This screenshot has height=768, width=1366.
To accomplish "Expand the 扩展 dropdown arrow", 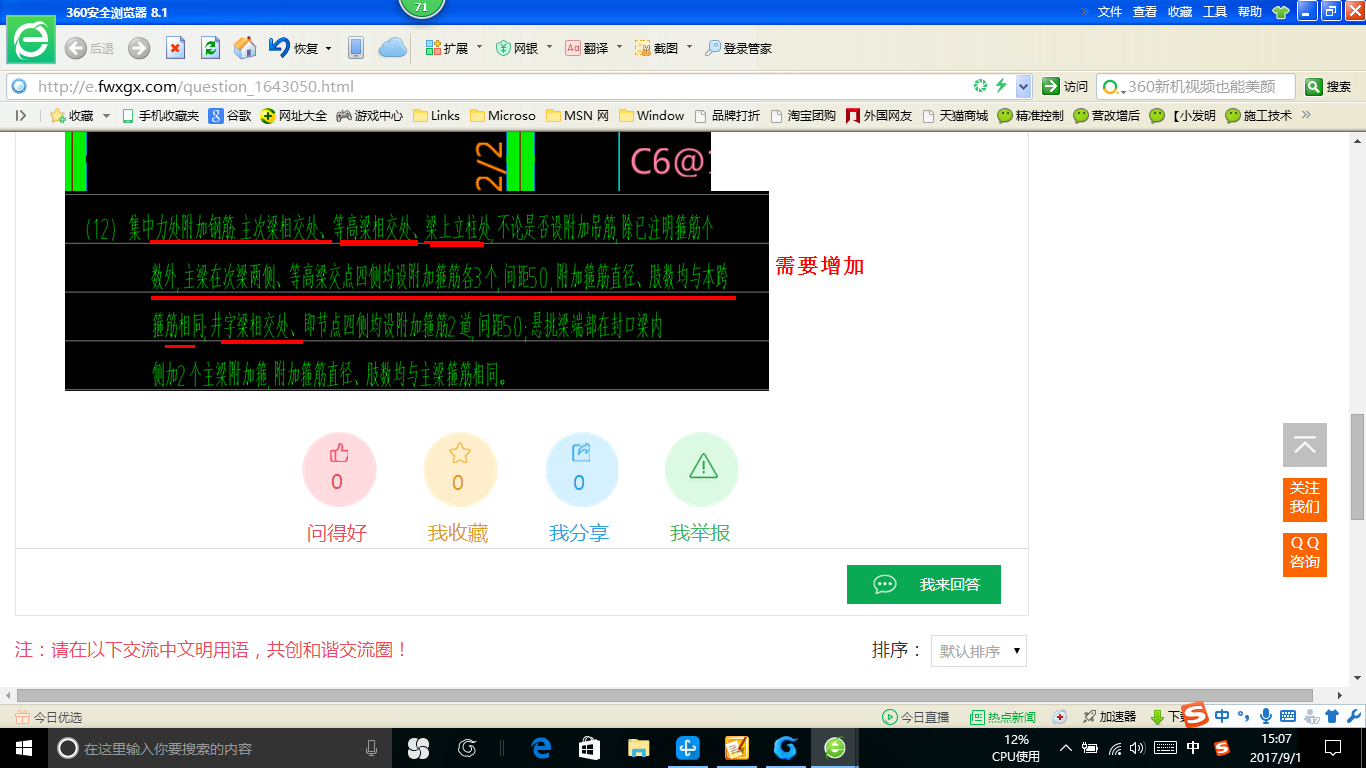I will click(479, 47).
